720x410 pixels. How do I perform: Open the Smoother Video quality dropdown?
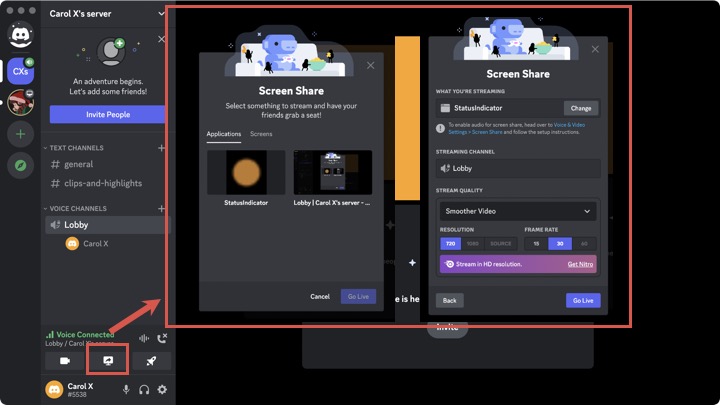[x=518, y=211]
